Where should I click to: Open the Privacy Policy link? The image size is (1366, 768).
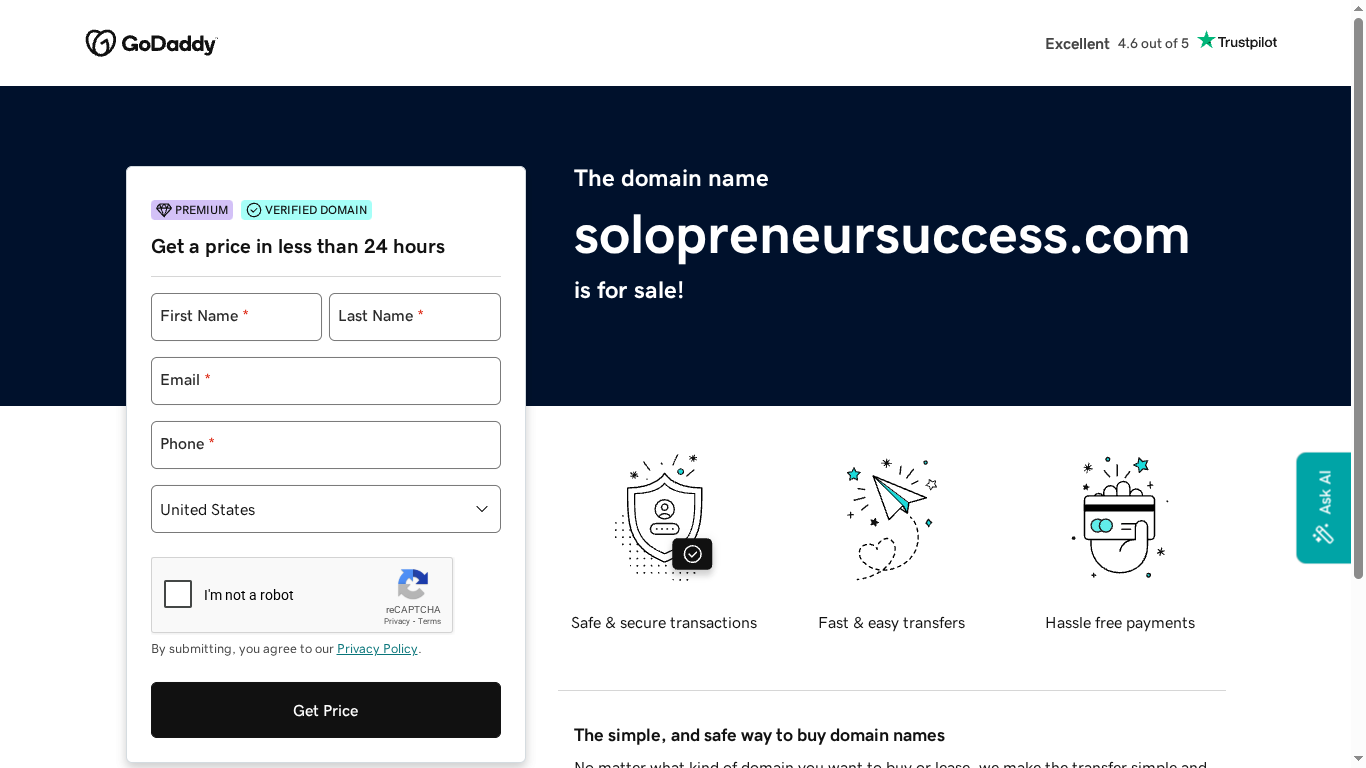point(376,648)
